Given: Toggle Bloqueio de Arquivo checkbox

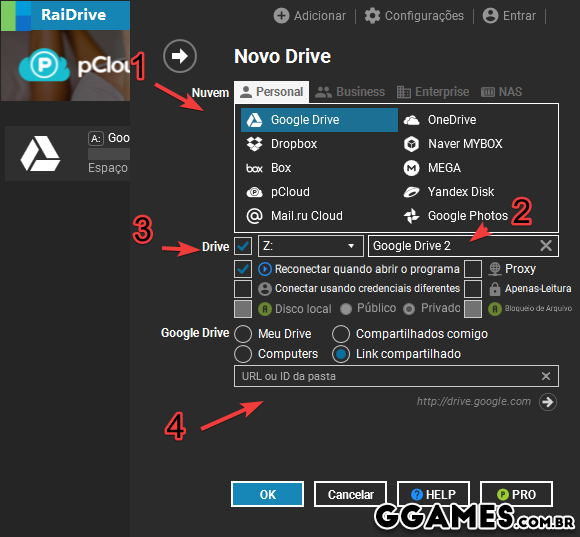Looking at the screenshot, I should pyautogui.click(x=473, y=309).
